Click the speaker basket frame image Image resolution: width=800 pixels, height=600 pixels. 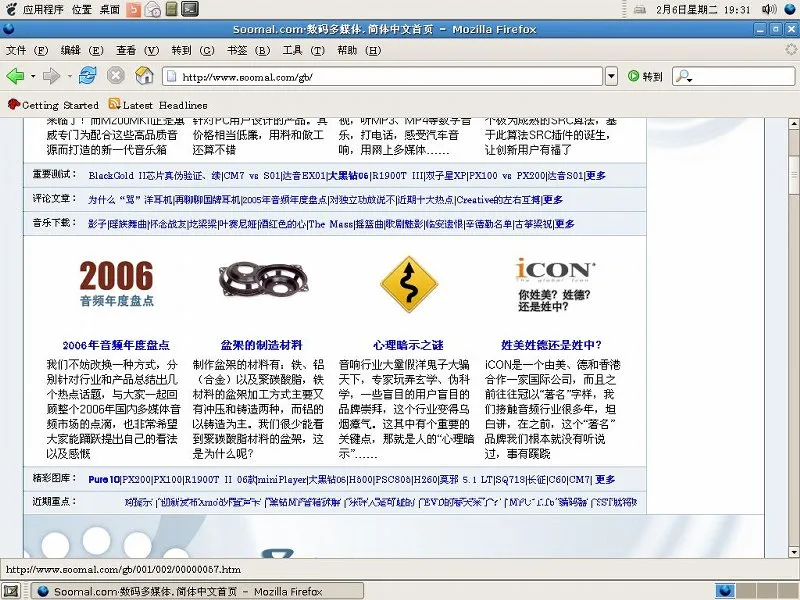pos(263,279)
